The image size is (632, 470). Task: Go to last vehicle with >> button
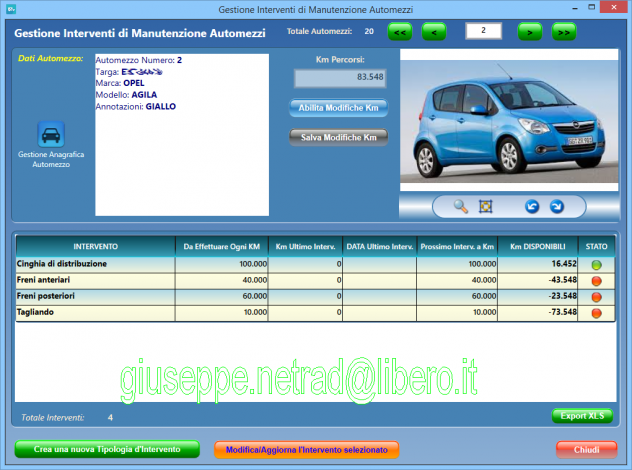pos(564,32)
